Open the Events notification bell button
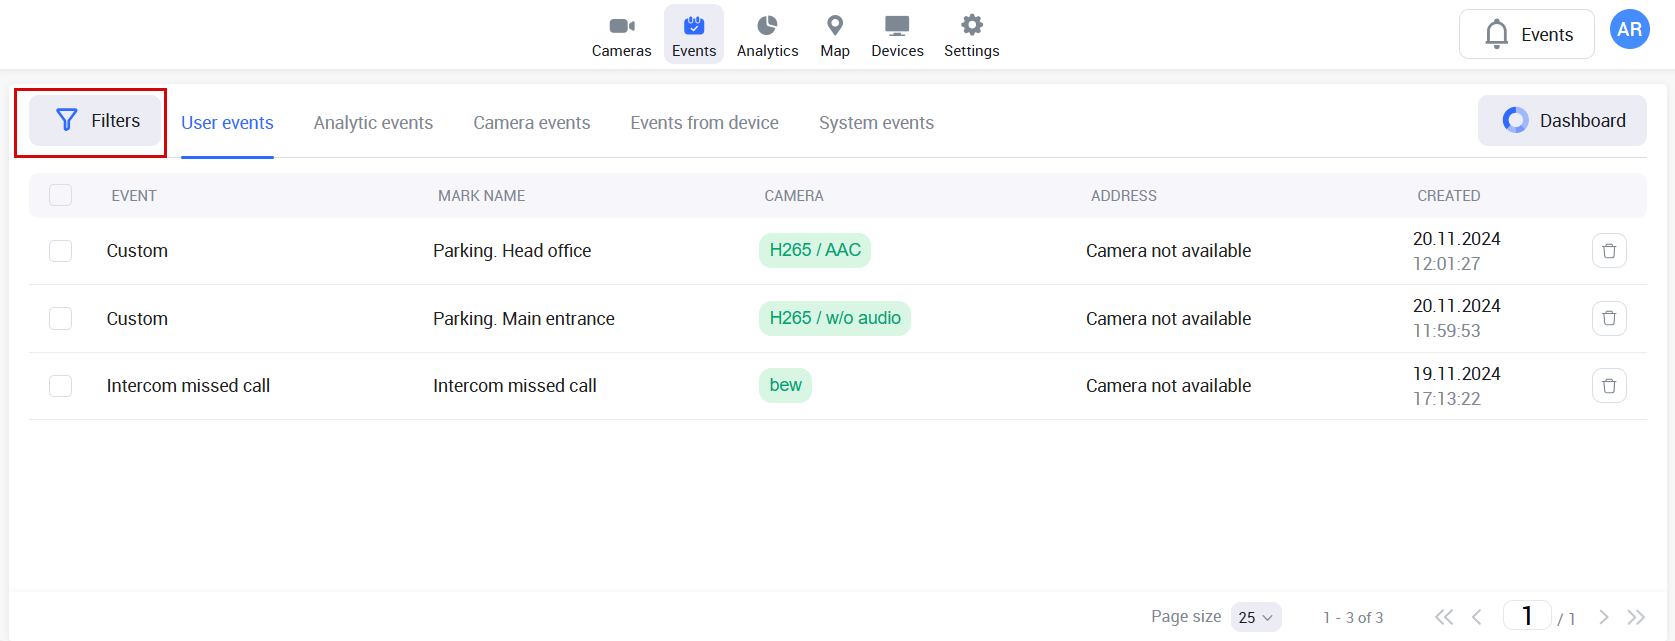1675x641 pixels. click(x=1526, y=35)
